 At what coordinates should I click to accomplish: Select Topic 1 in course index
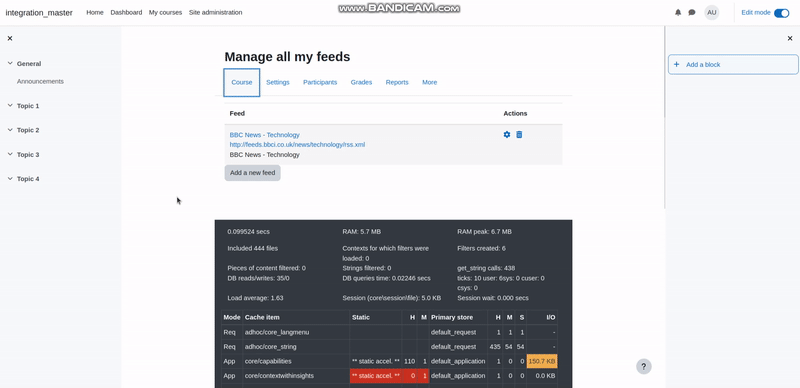click(x=28, y=106)
